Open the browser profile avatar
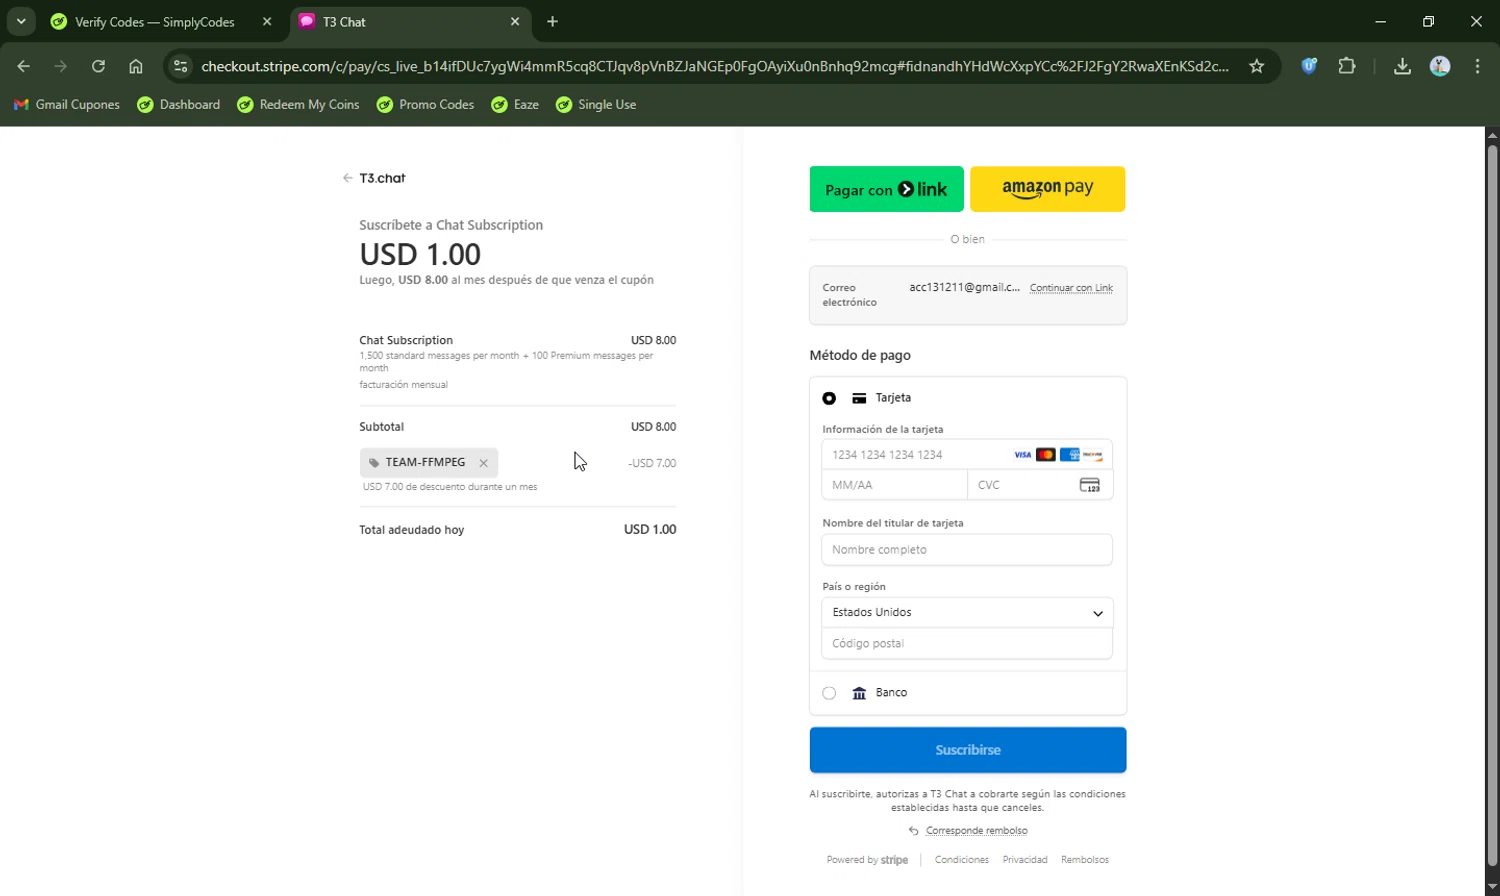This screenshot has height=896, width=1500. pyautogui.click(x=1440, y=66)
